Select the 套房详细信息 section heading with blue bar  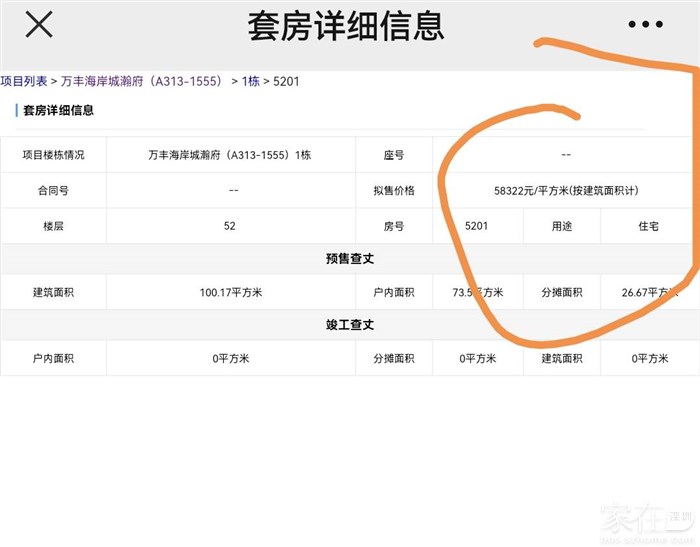(x=58, y=110)
